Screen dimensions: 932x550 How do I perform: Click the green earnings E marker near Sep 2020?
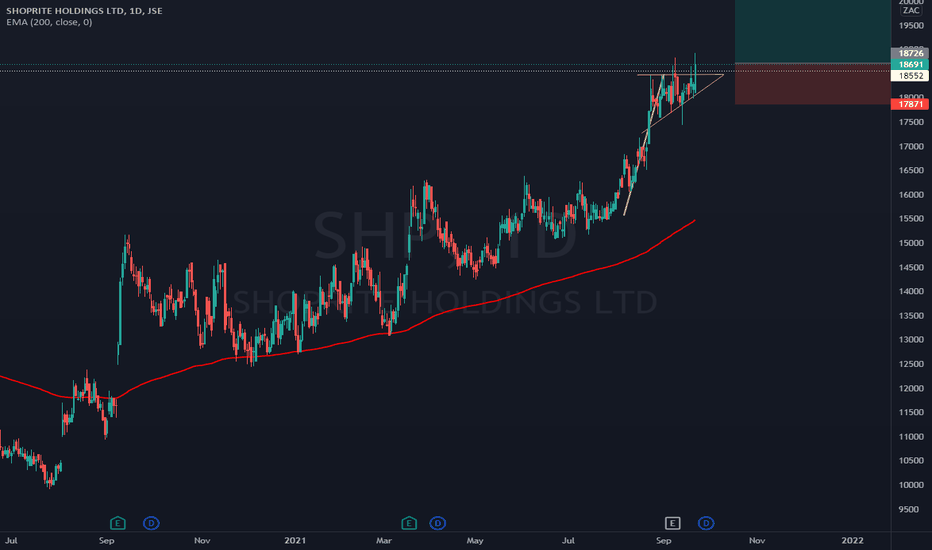pos(118,523)
